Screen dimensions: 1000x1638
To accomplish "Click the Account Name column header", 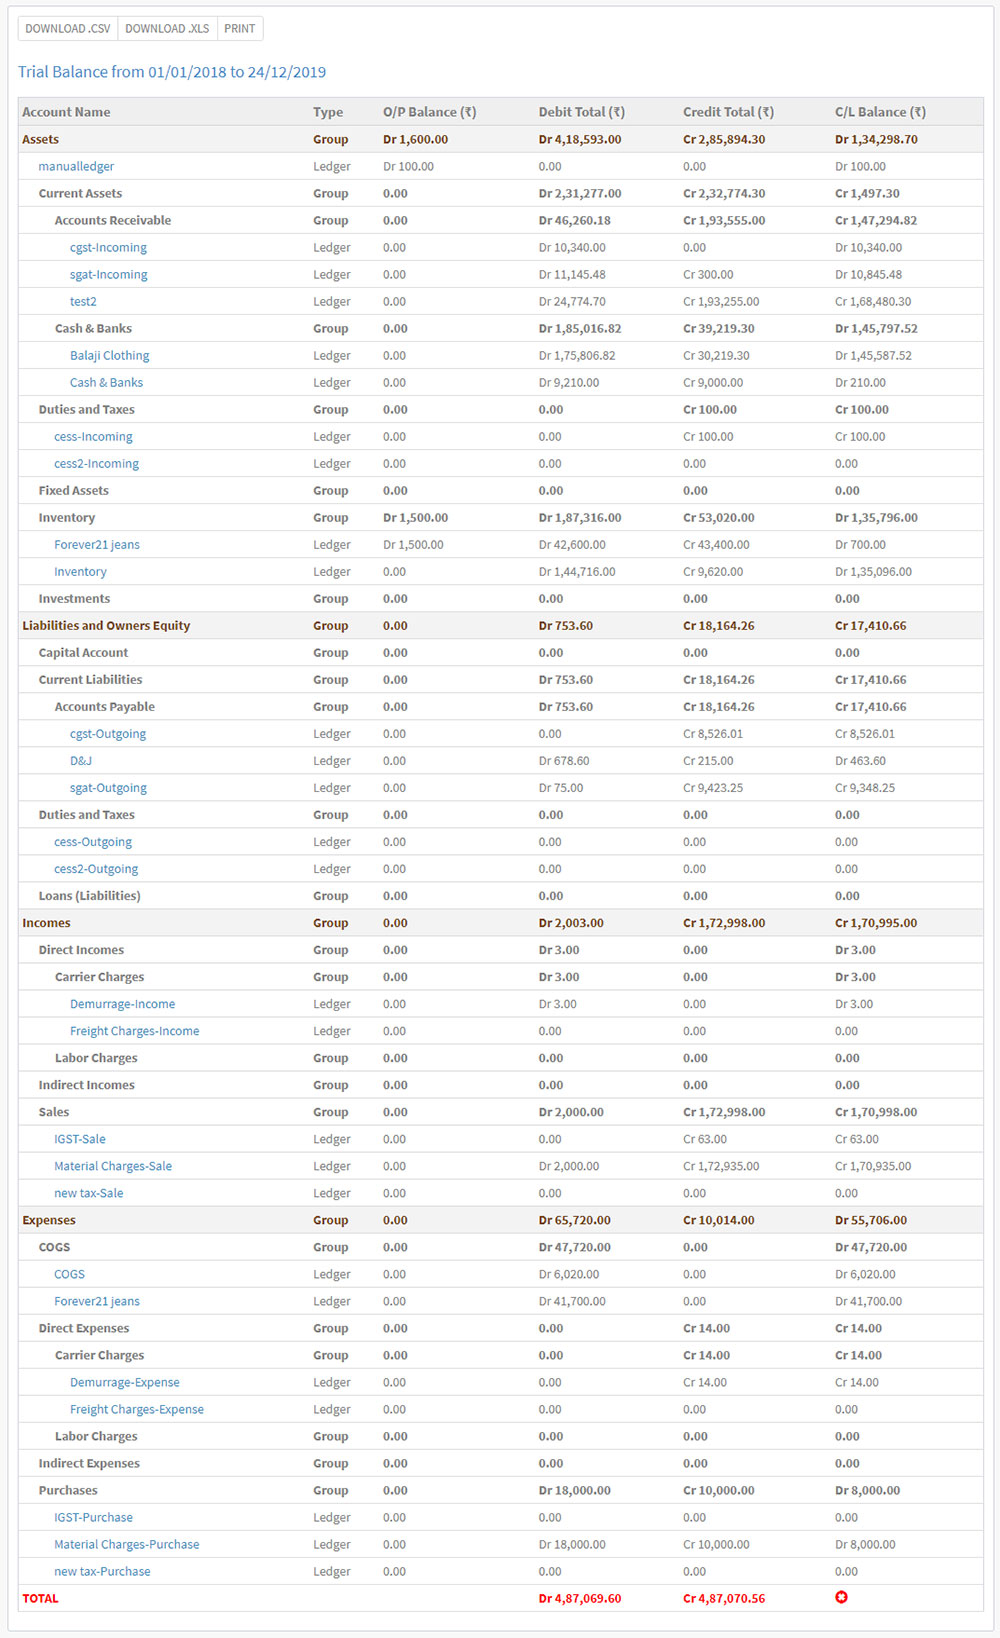I will point(66,112).
